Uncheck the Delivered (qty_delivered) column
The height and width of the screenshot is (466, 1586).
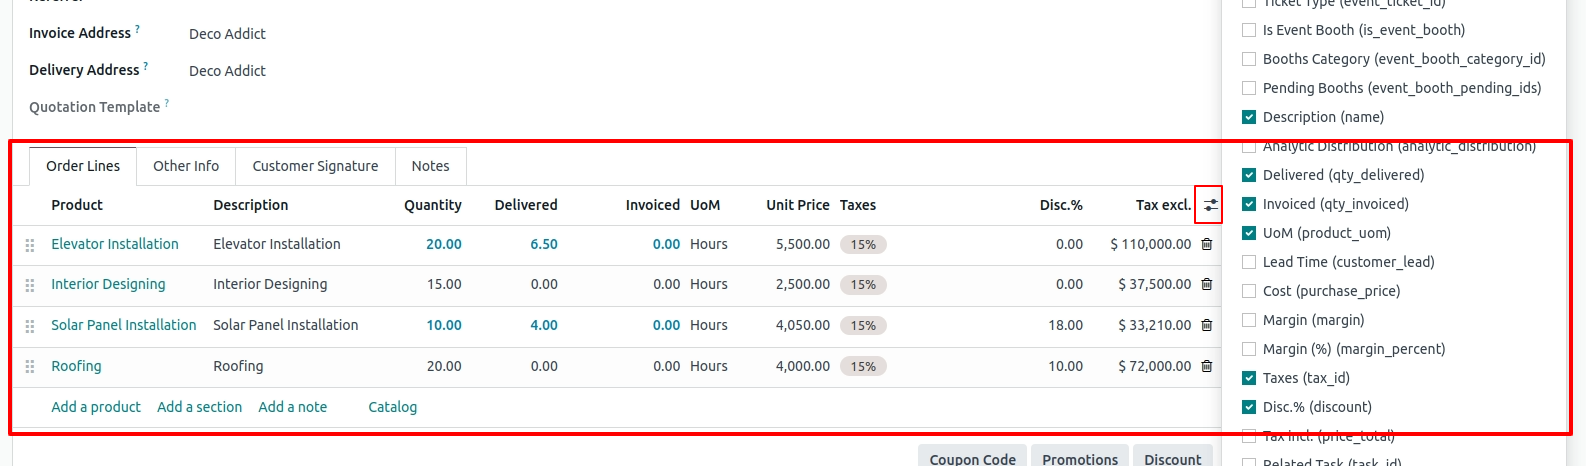pos(1249,175)
